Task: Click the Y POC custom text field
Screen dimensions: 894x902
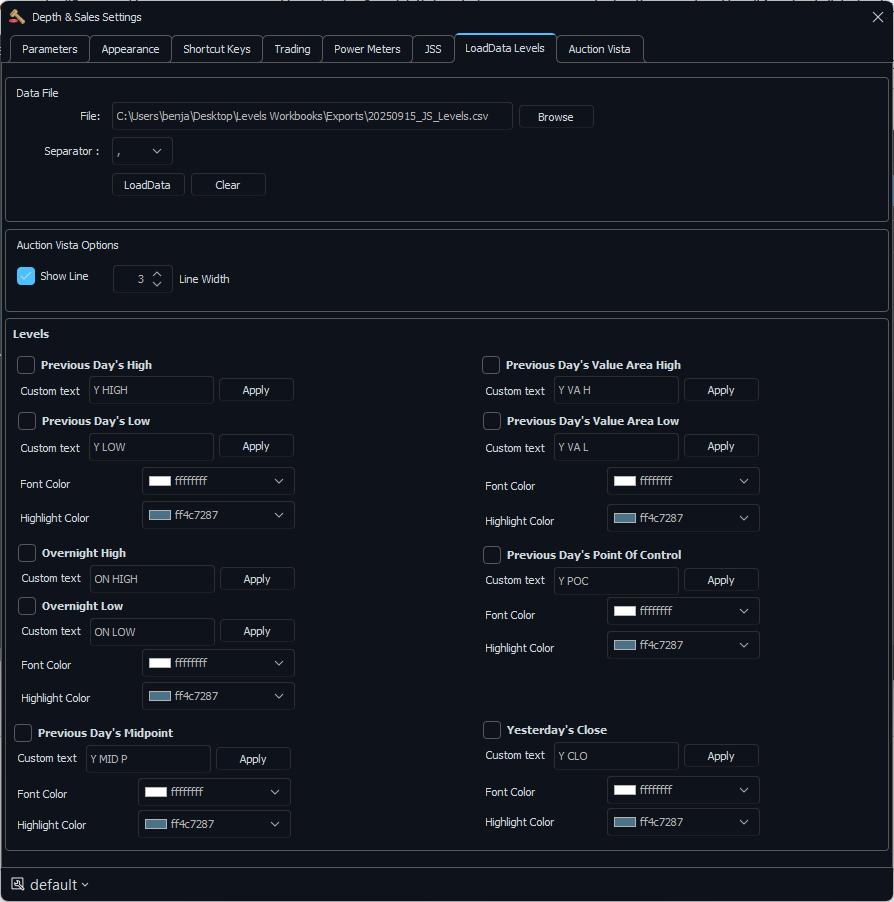Action: (x=616, y=581)
